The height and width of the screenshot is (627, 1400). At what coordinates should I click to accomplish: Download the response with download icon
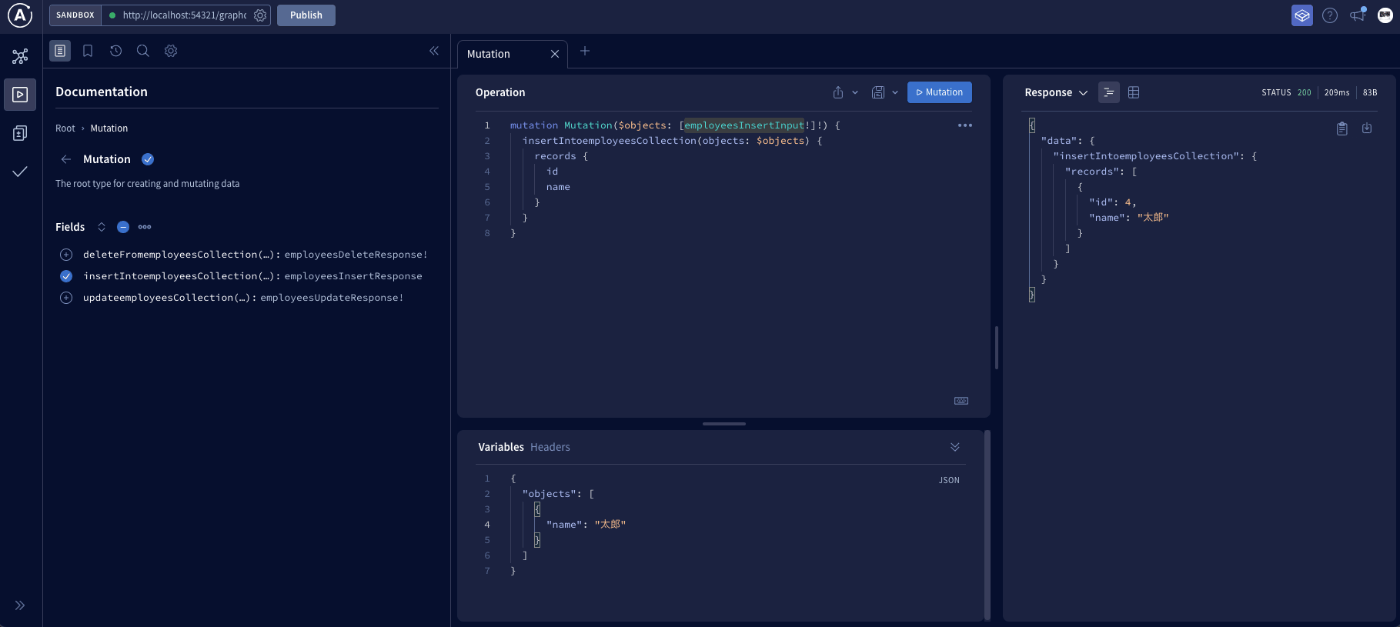[x=1367, y=128]
